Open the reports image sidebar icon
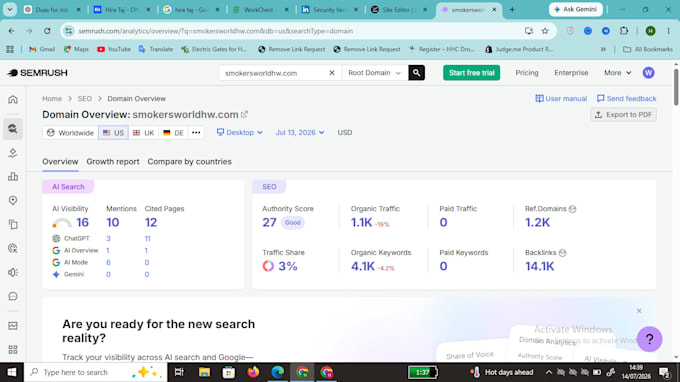Viewport: 680px width, 382px height. (13, 326)
